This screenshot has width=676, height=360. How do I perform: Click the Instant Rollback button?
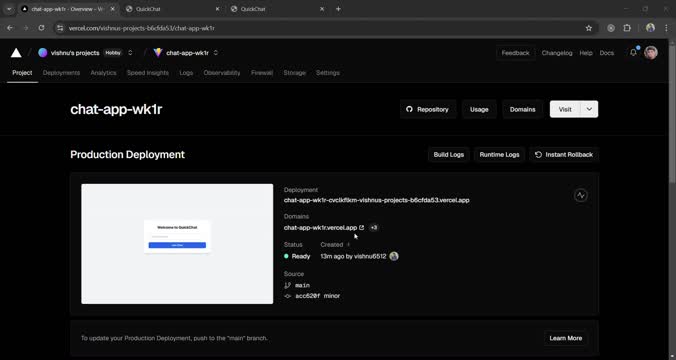coord(564,154)
